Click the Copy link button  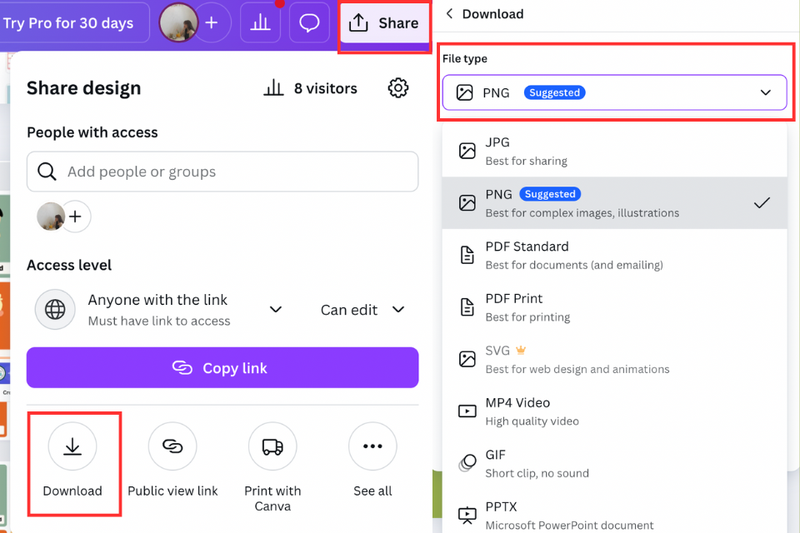coord(222,368)
